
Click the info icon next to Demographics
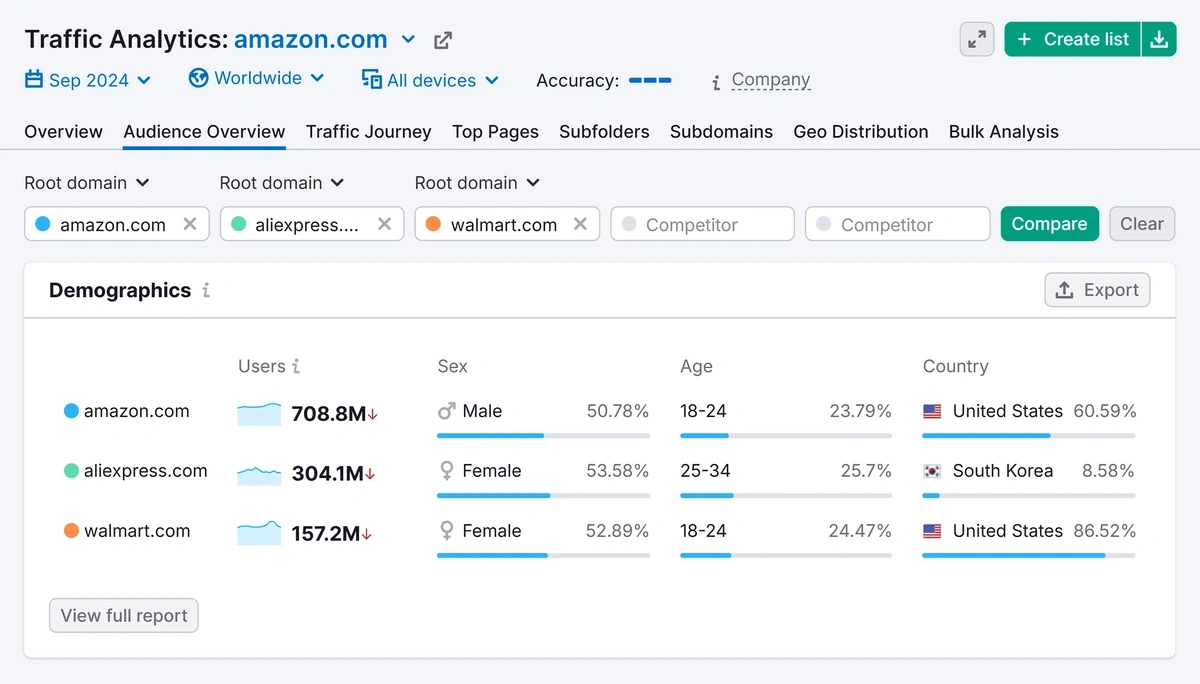[x=206, y=290]
